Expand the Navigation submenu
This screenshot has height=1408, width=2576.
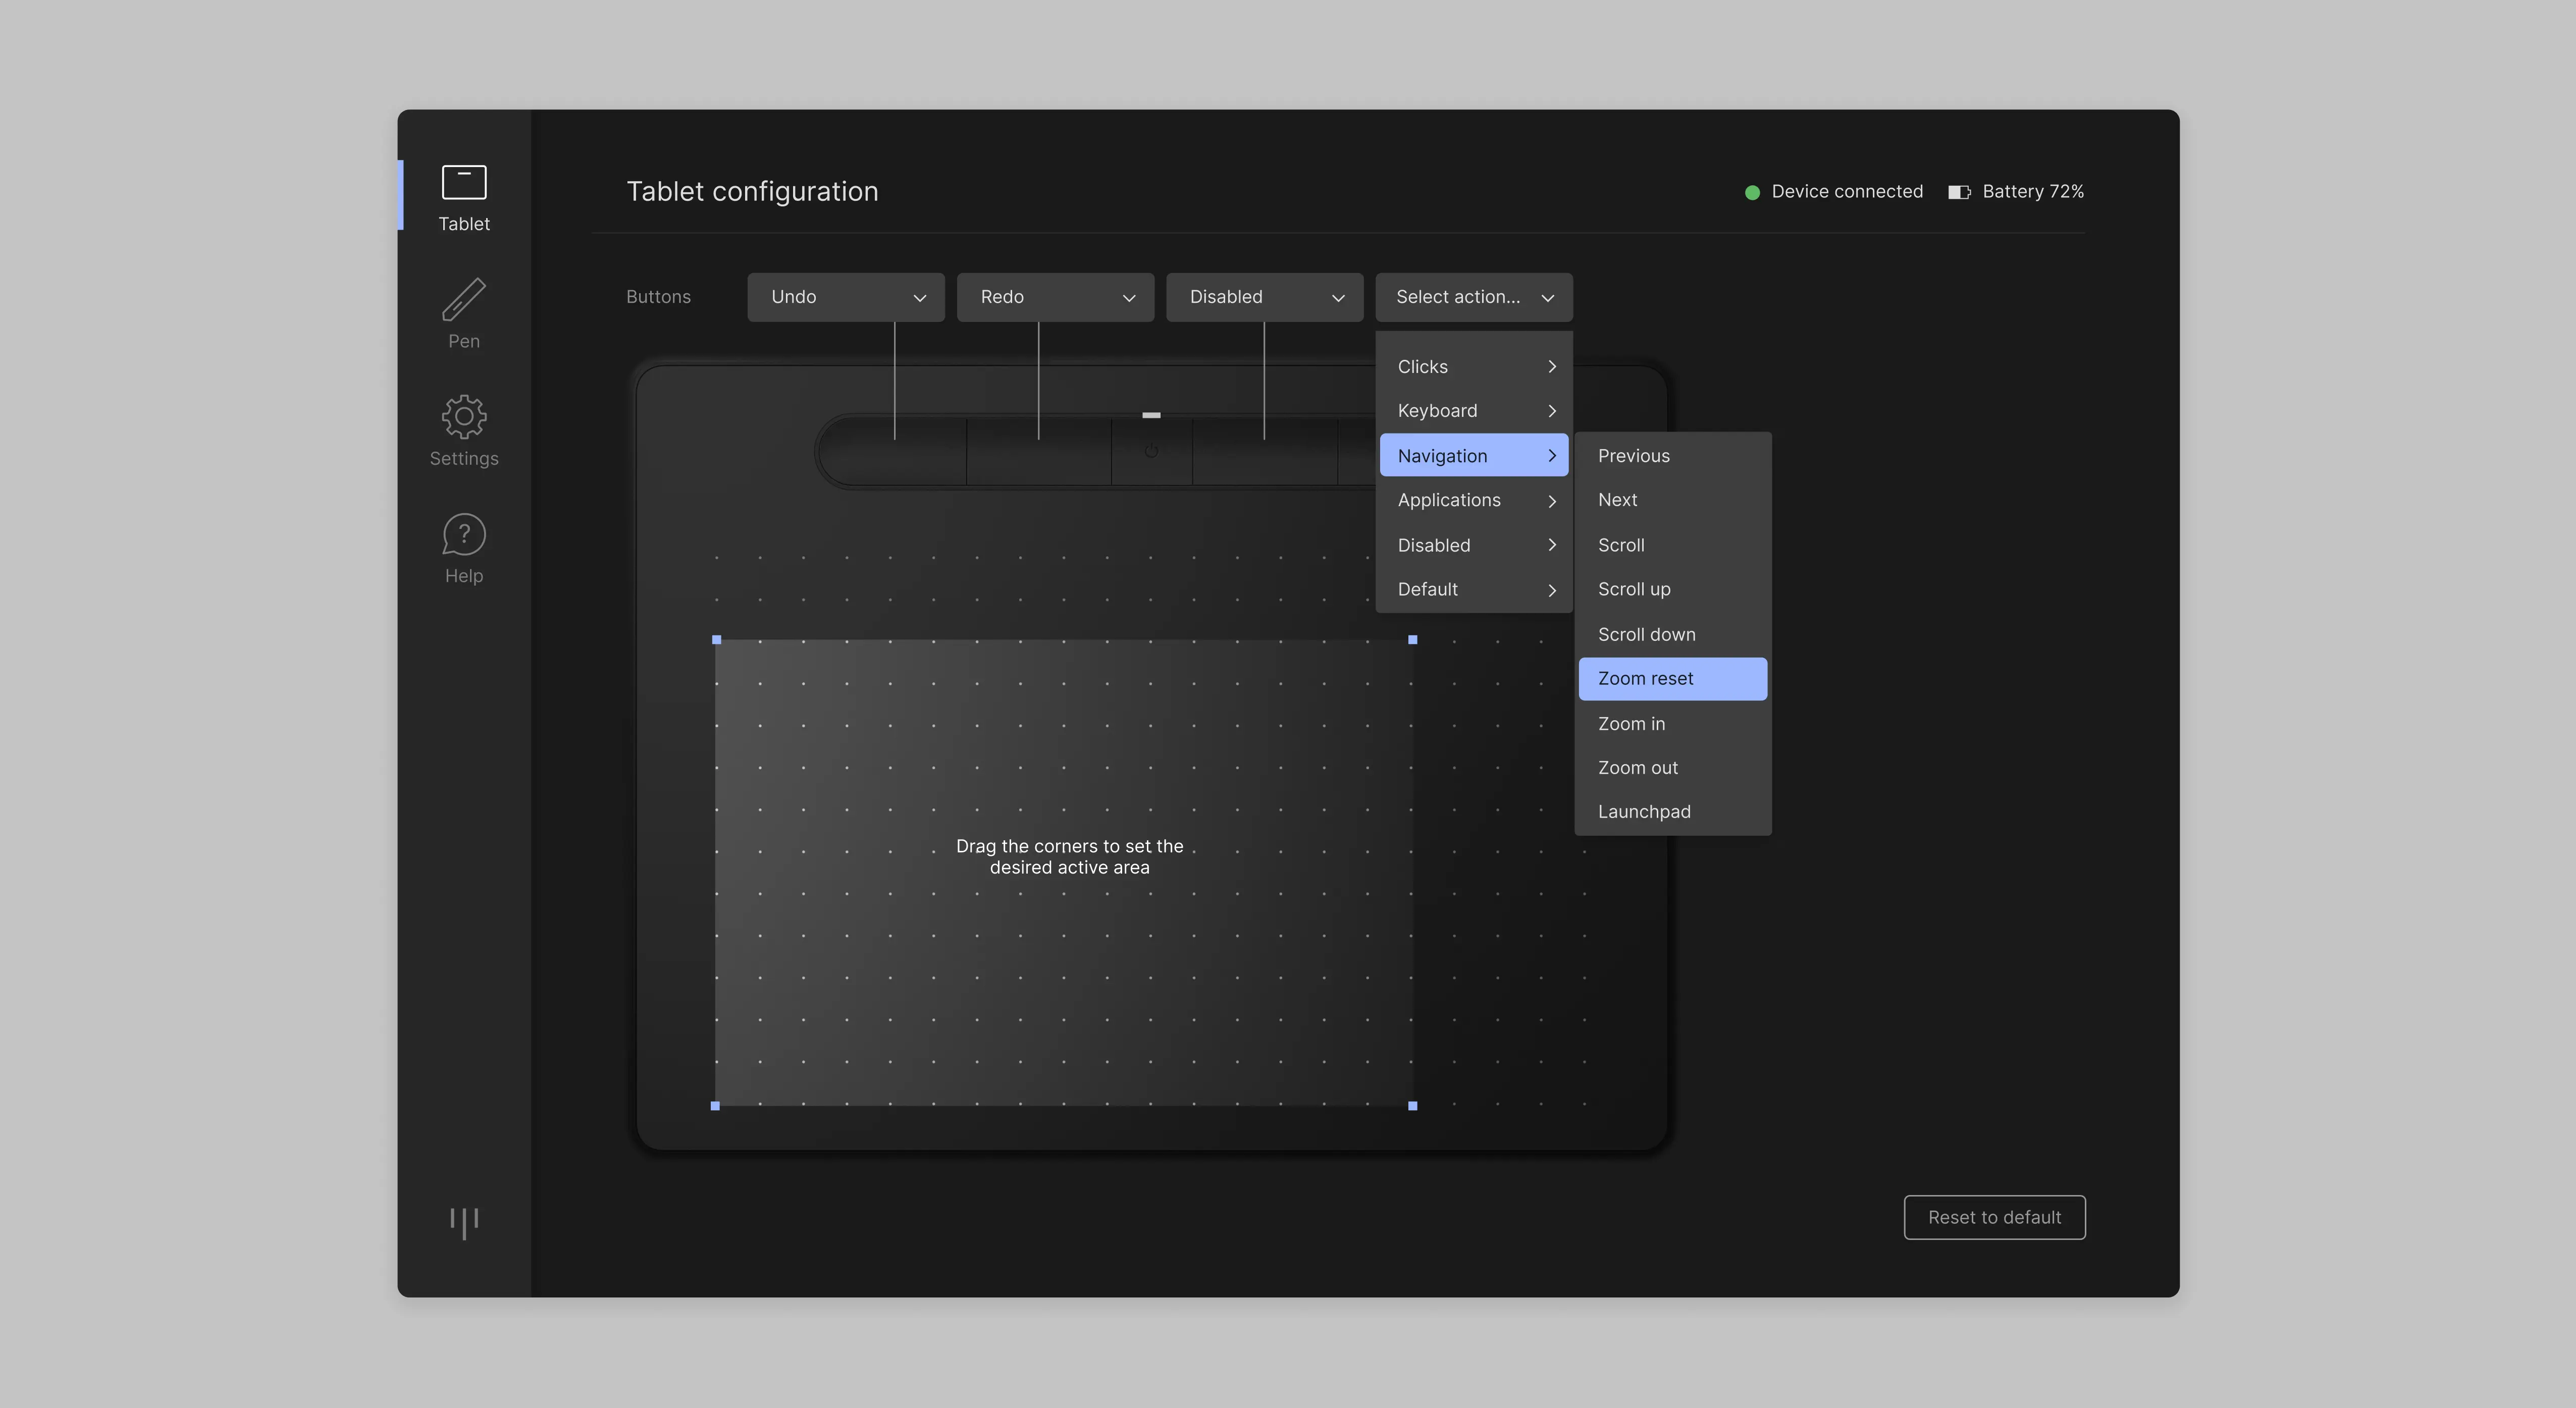pos(1473,455)
